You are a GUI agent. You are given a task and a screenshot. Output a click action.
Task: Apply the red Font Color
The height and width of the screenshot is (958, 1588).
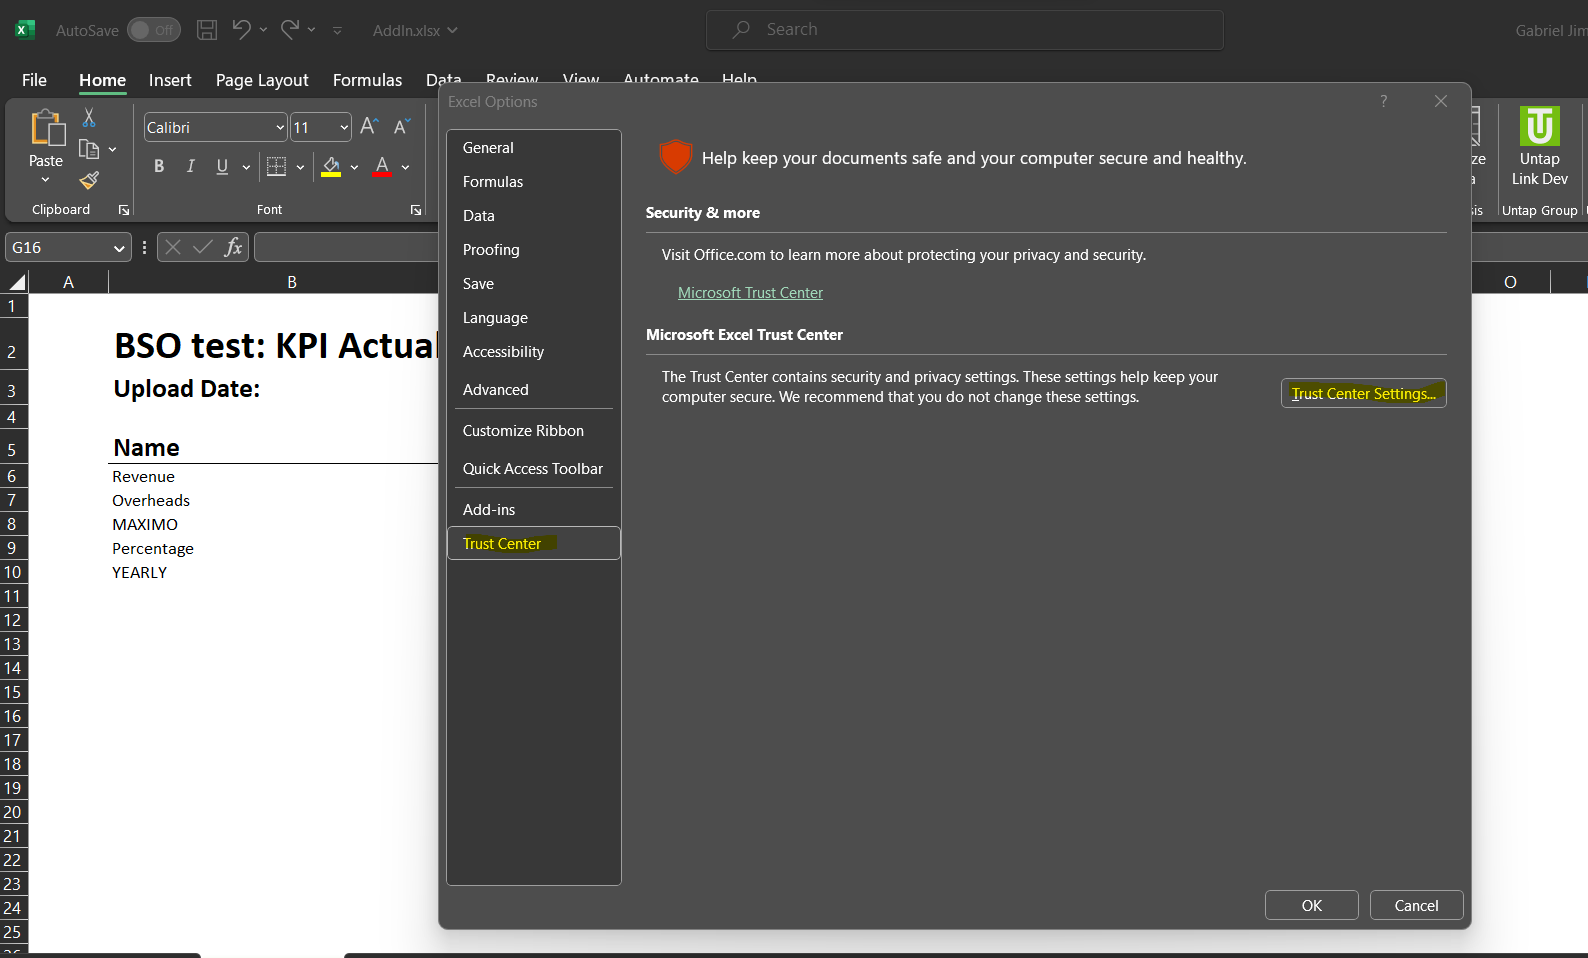click(382, 166)
